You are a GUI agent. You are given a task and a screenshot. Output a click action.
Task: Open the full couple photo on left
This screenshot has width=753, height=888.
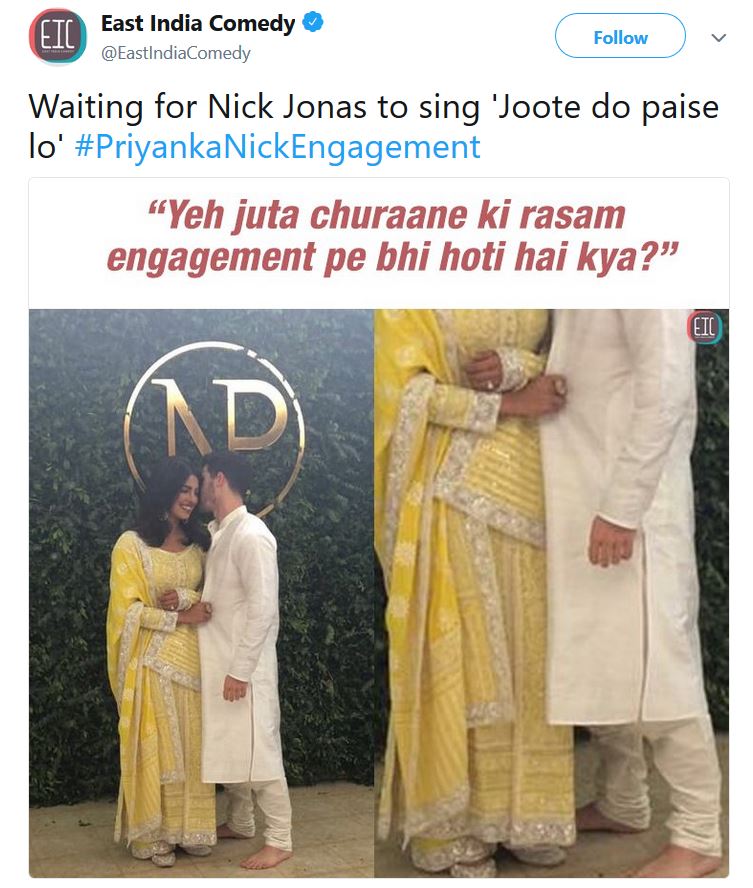(x=201, y=593)
